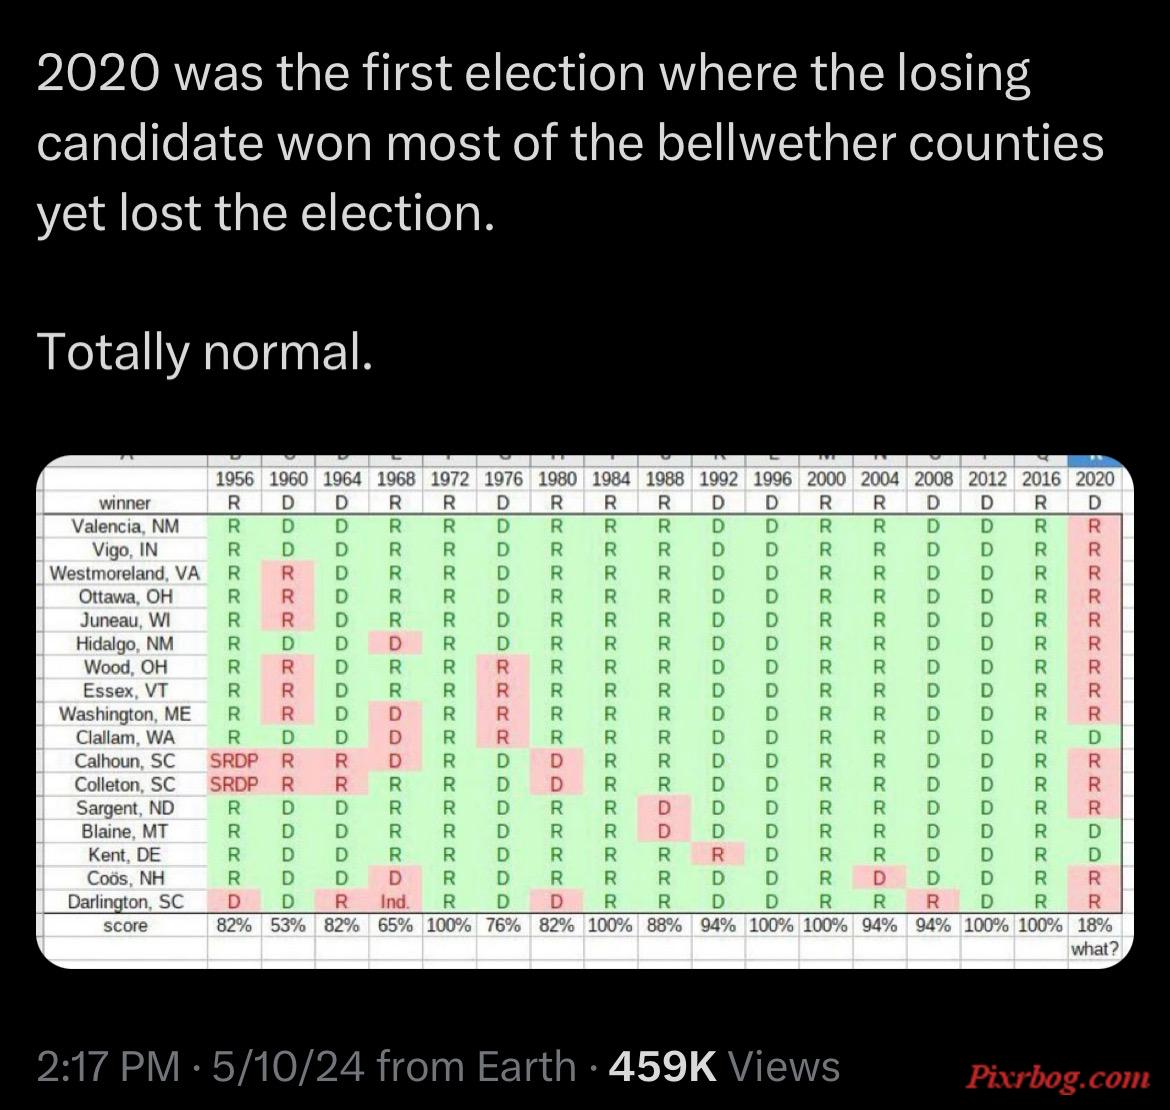1170x1110 pixels.
Task: Click the 459K Views count
Action: pyautogui.click(x=725, y=1066)
